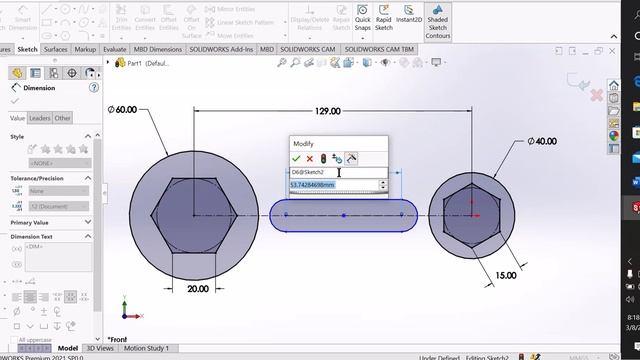Select Other tab in Dimension panel

point(62,118)
